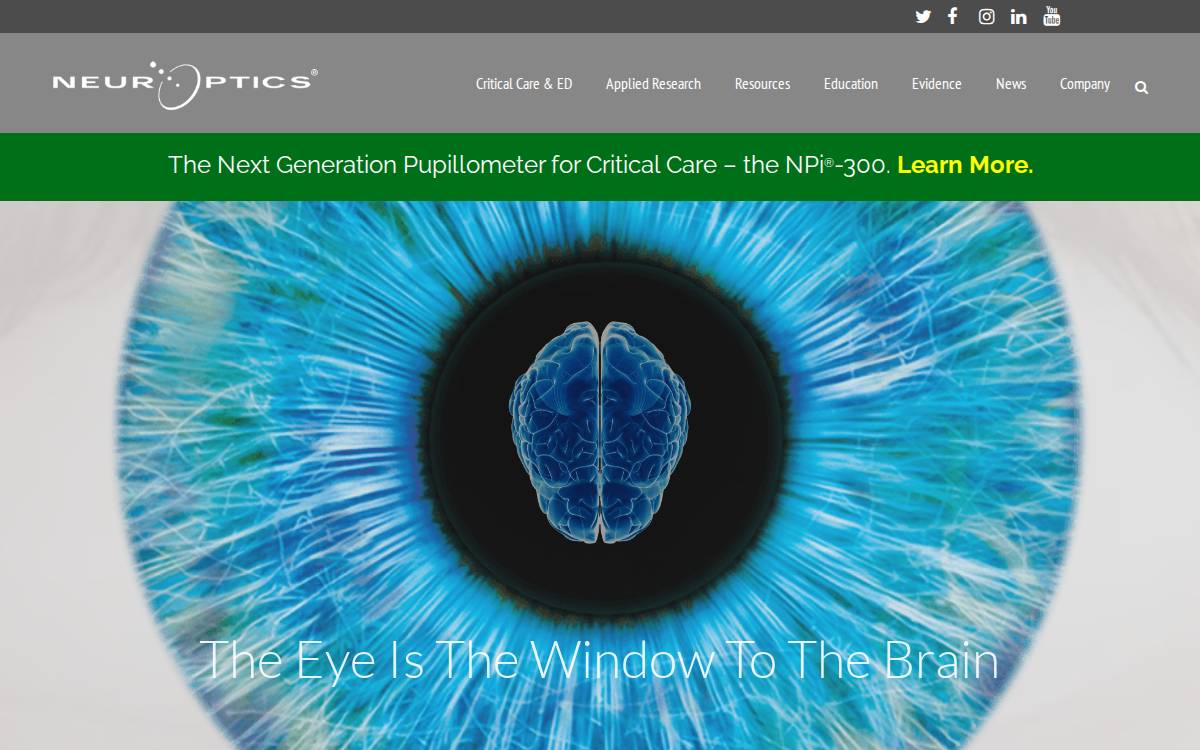Open the Facebook social link
1200x750 pixels.
click(953, 16)
